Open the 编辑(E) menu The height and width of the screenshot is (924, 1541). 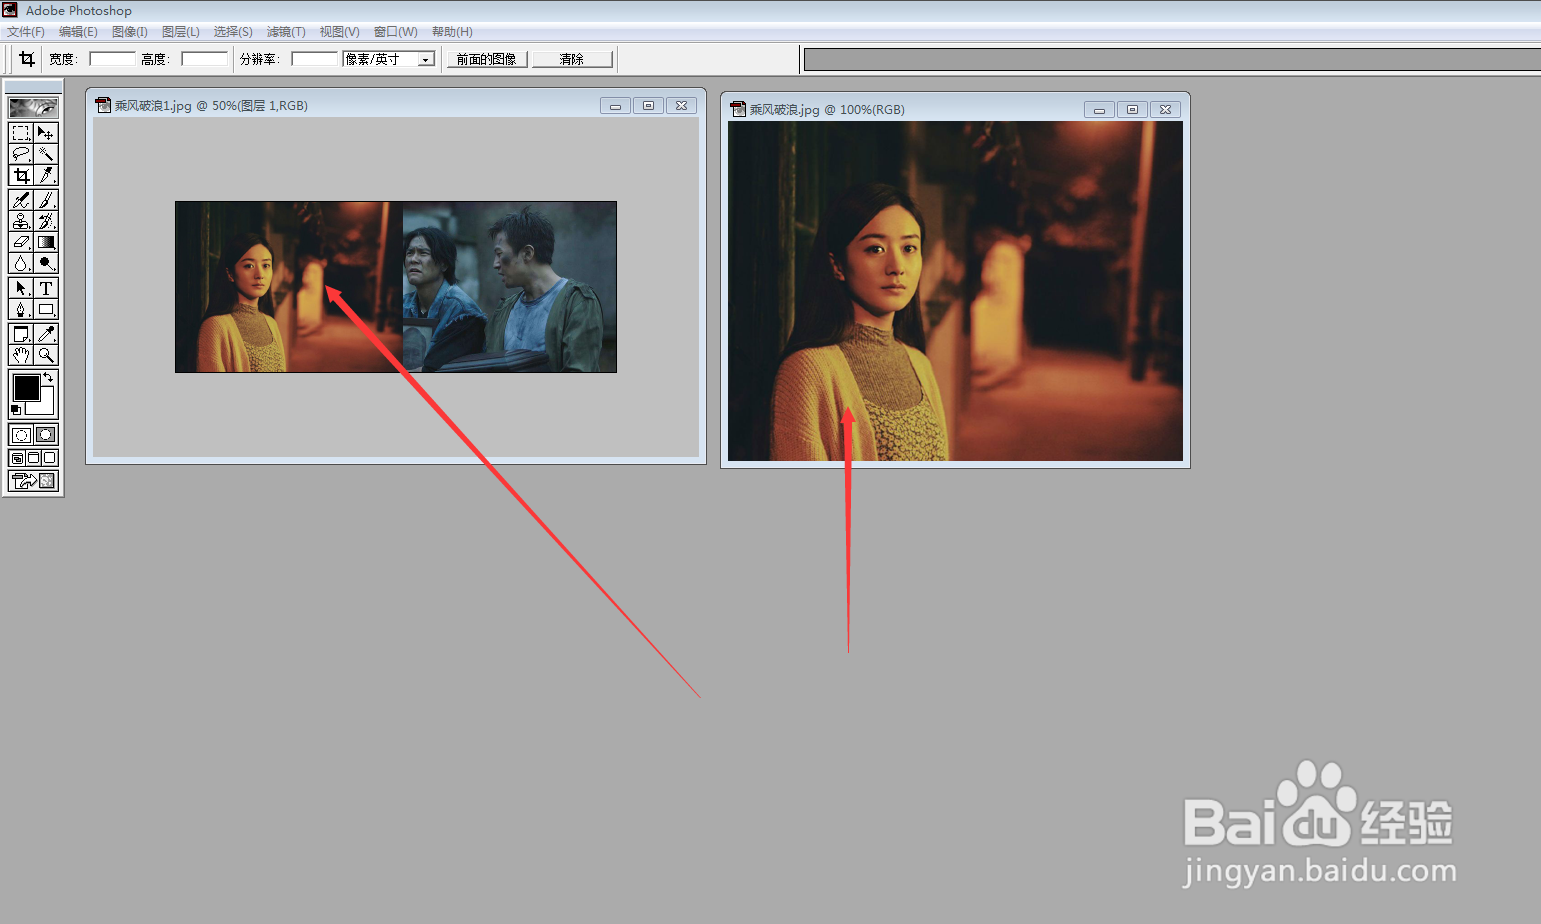tap(78, 32)
